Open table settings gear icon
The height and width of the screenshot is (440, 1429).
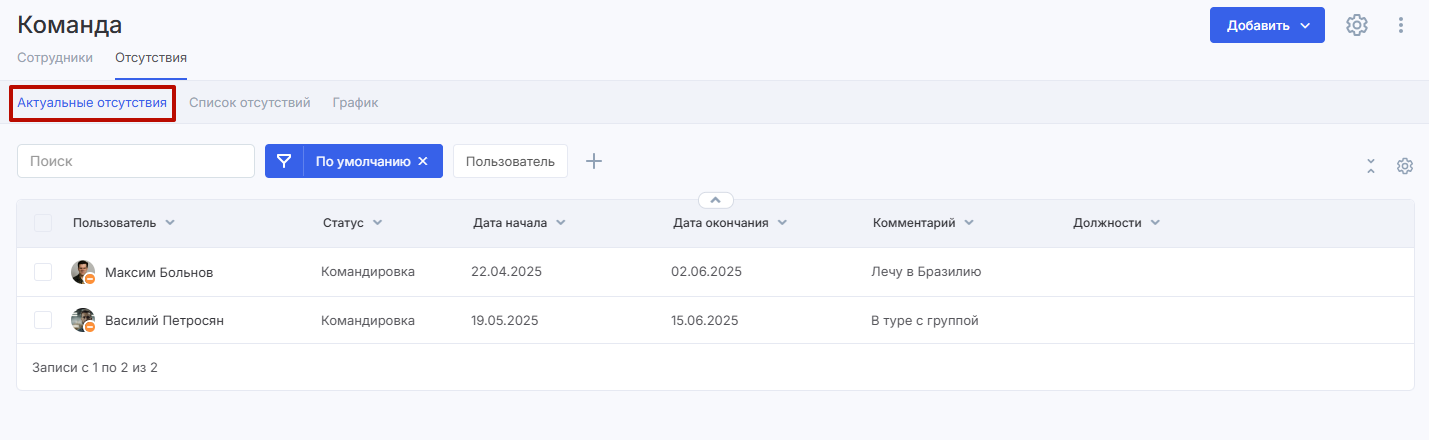(x=1405, y=166)
